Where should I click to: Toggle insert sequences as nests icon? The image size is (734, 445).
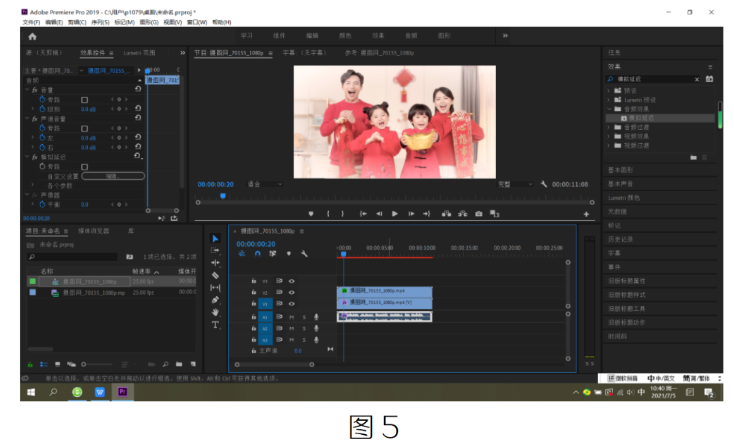pyautogui.click(x=242, y=254)
